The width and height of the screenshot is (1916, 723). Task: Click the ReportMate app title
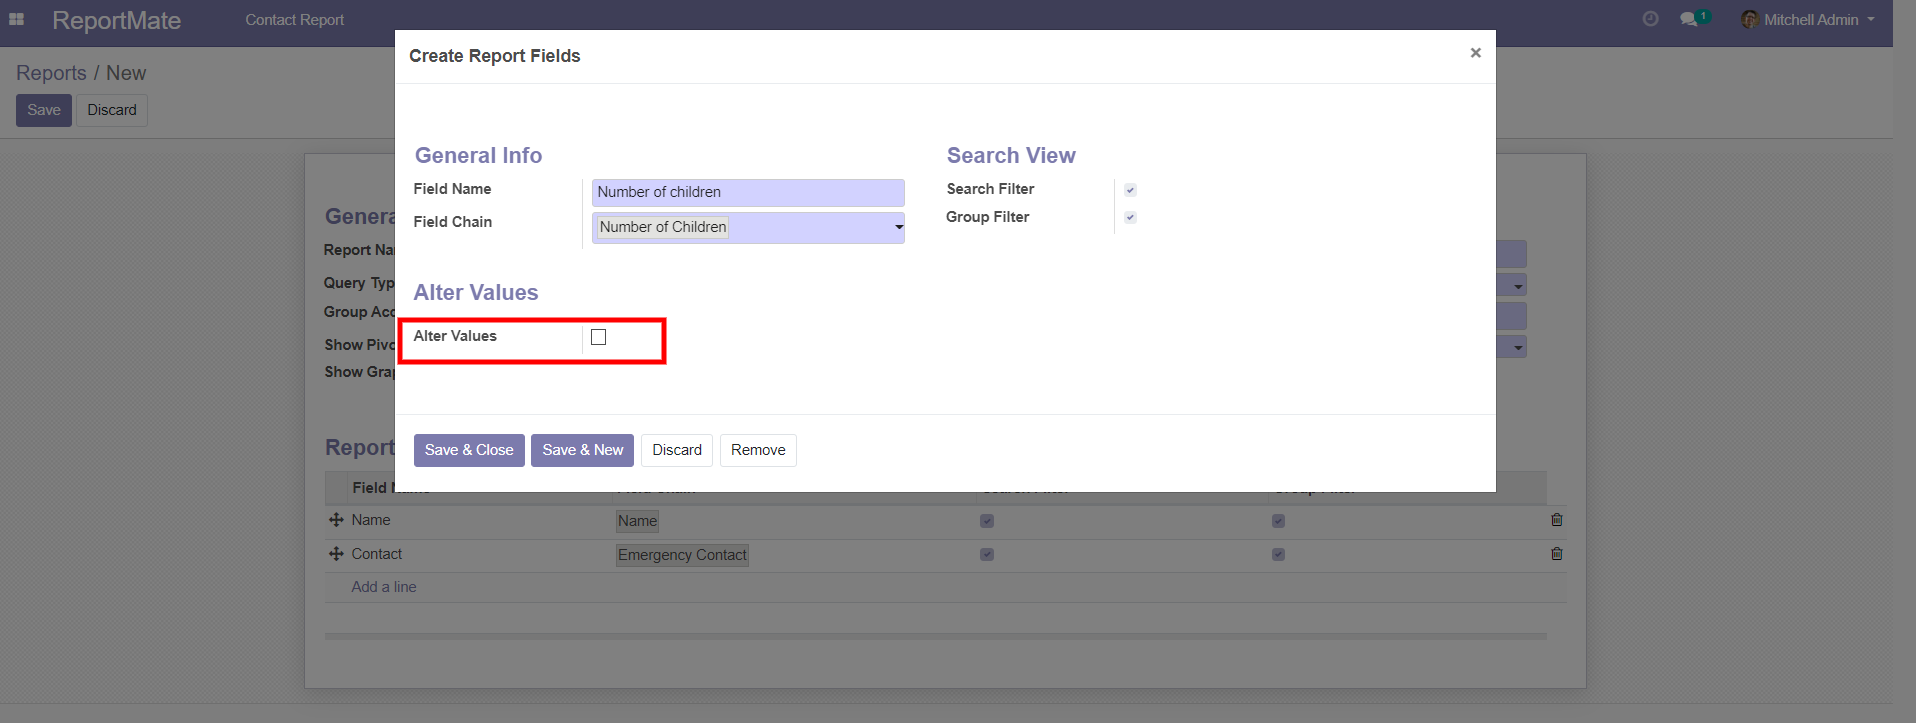(x=116, y=20)
